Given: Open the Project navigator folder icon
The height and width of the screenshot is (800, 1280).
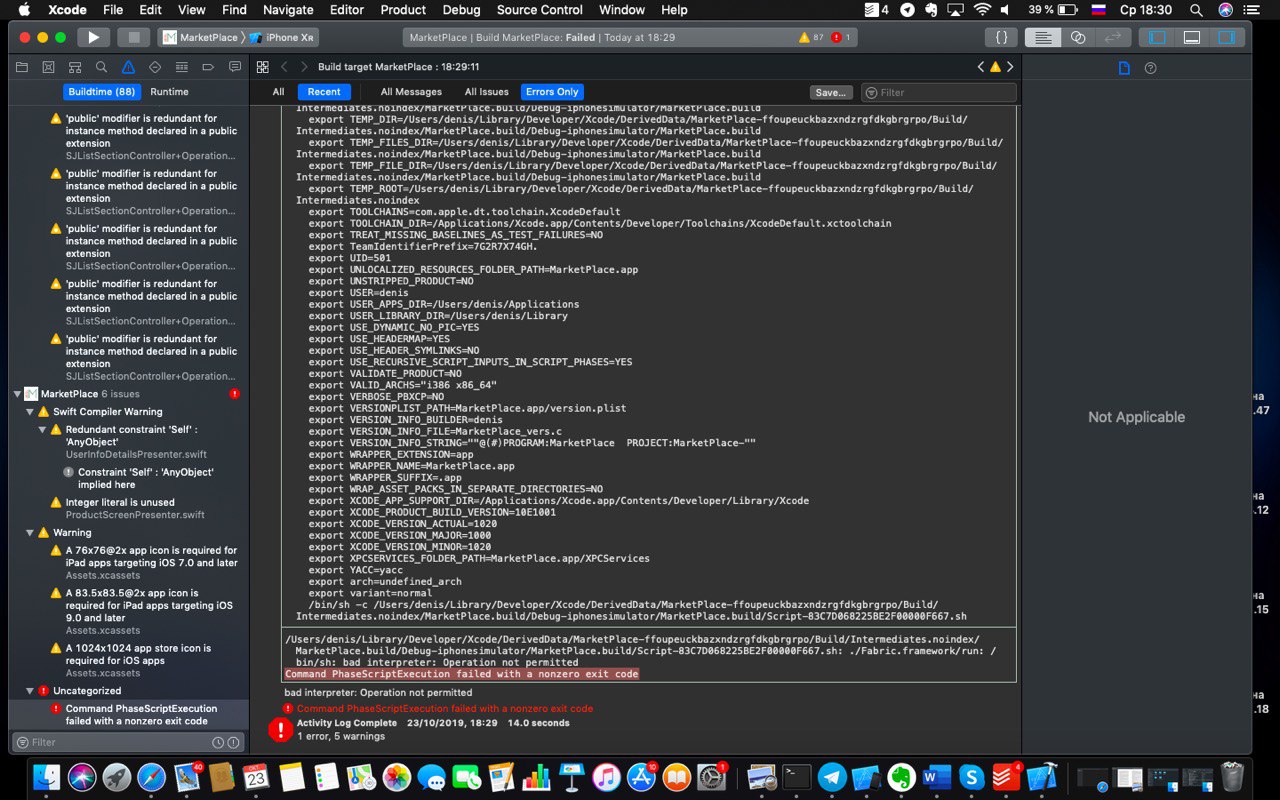Looking at the screenshot, I should (x=21, y=67).
